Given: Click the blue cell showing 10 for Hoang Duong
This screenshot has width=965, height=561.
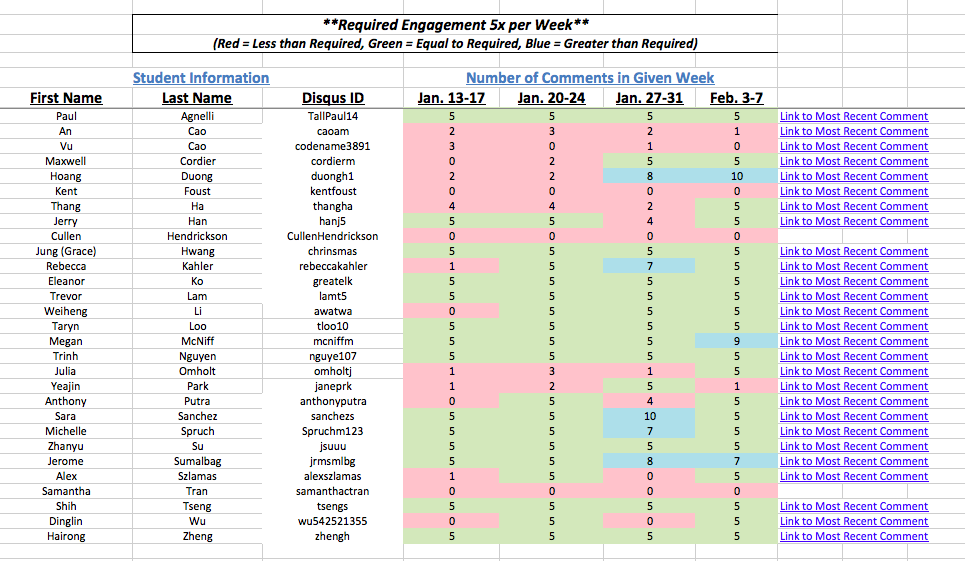Looking at the screenshot, I should point(736,176).
